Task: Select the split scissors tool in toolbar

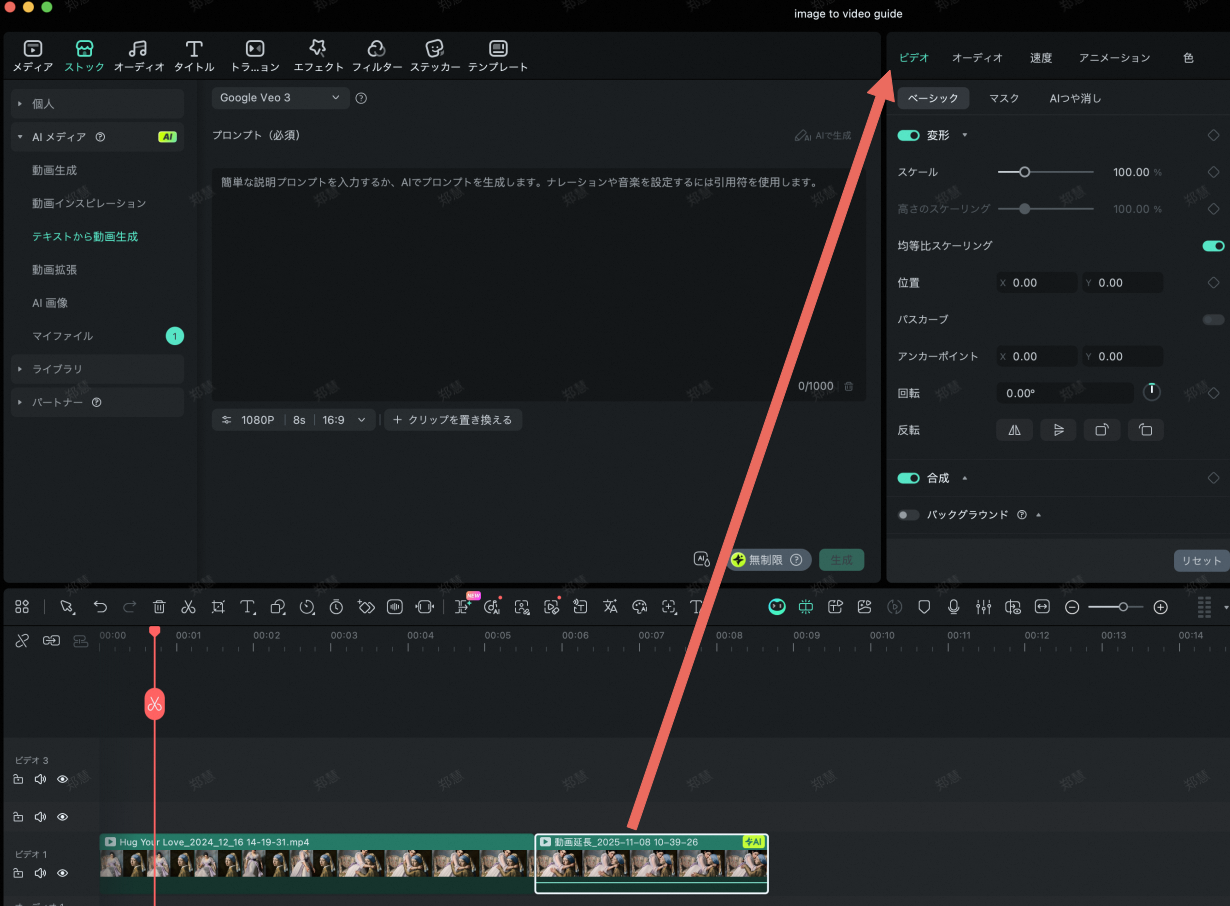Action: (x=188, y=607)
